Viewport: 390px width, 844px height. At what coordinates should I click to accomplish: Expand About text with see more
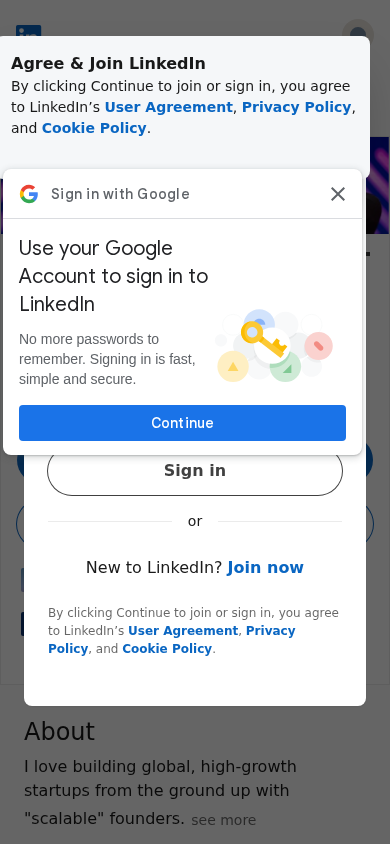point(224,820)
